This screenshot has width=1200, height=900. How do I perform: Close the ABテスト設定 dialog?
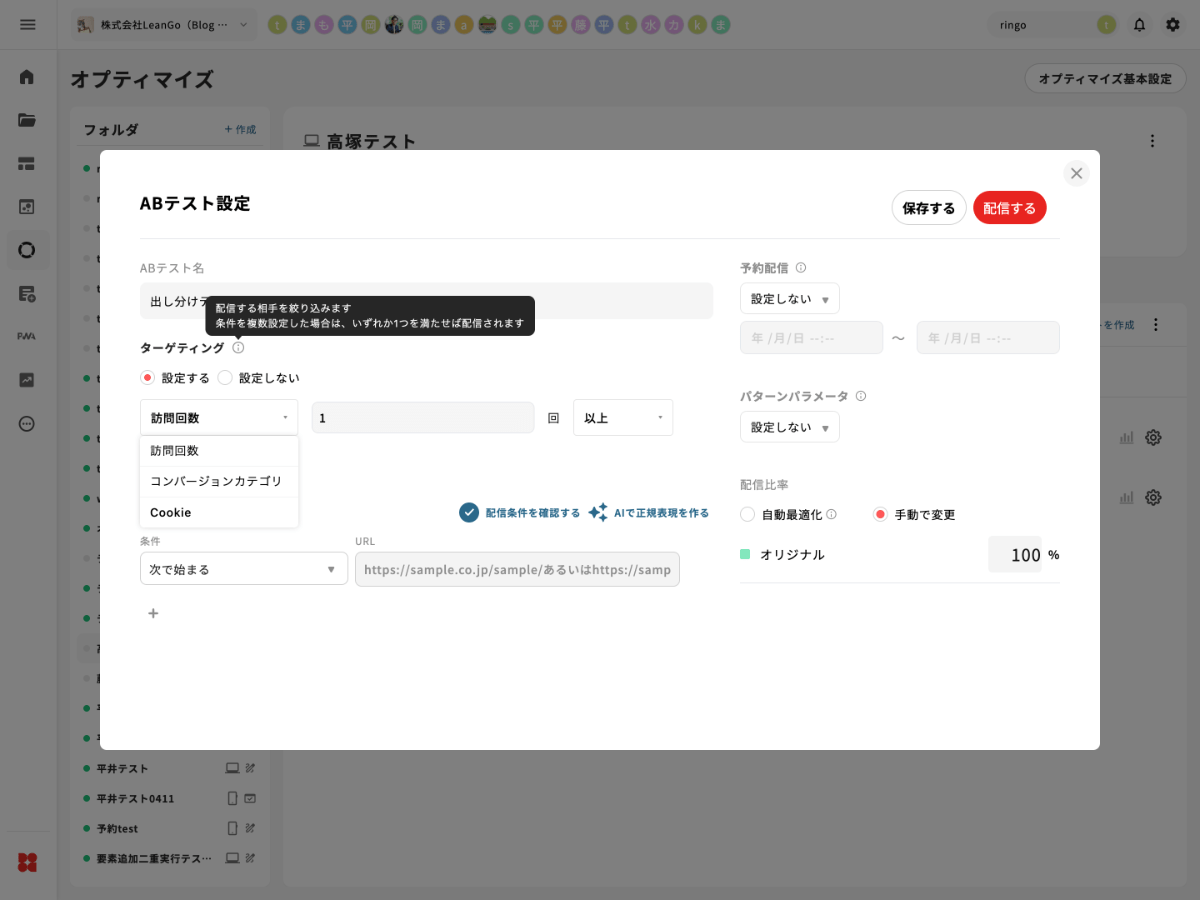click(1076, 173)
